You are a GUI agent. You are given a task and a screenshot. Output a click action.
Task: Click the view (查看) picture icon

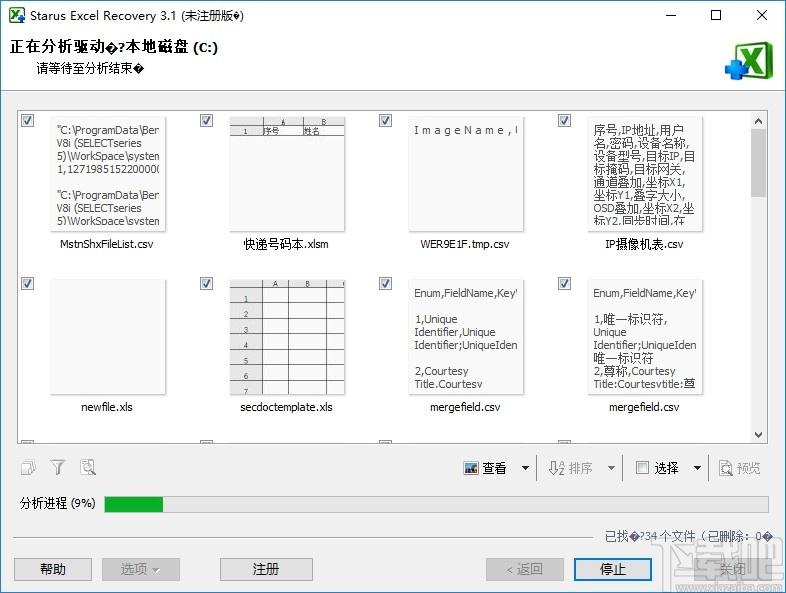coord(471,468)
